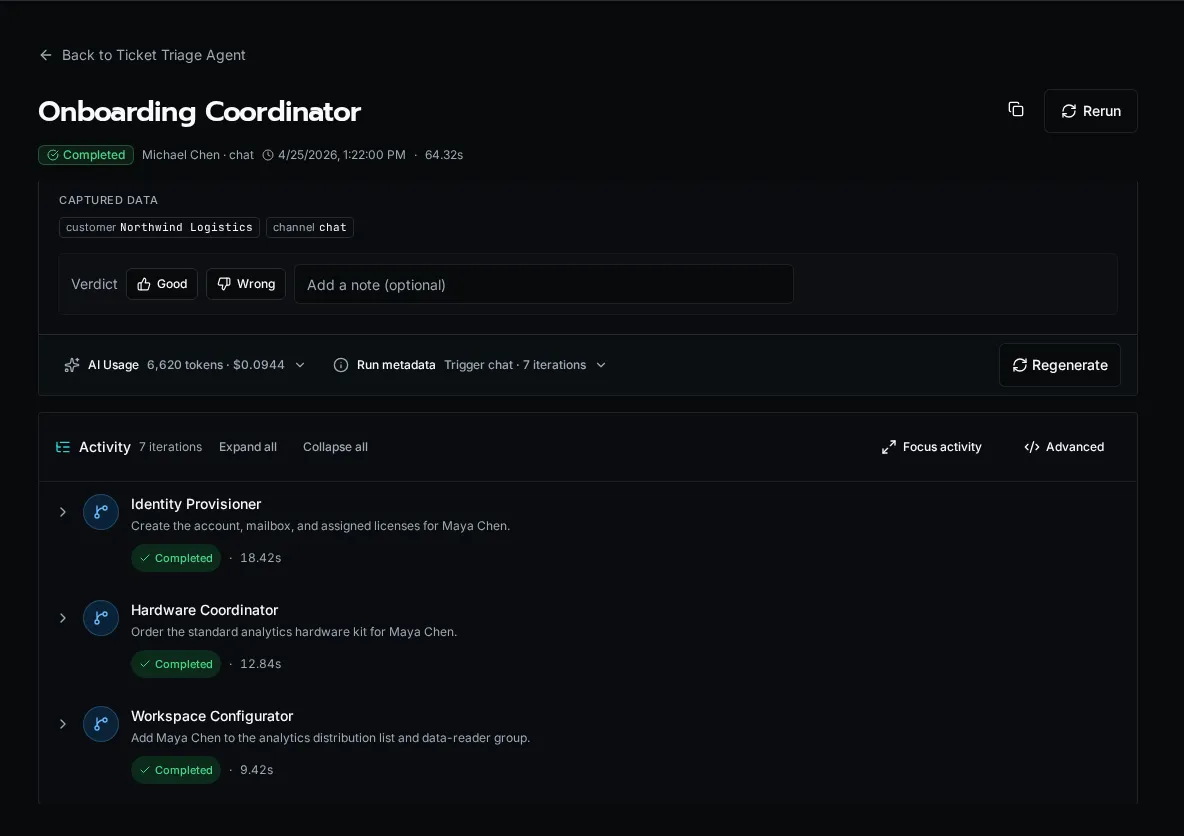Viewport: 1184px width, 836px height.
Task: Click the Run metadata info icon
Action: [341, 366]
